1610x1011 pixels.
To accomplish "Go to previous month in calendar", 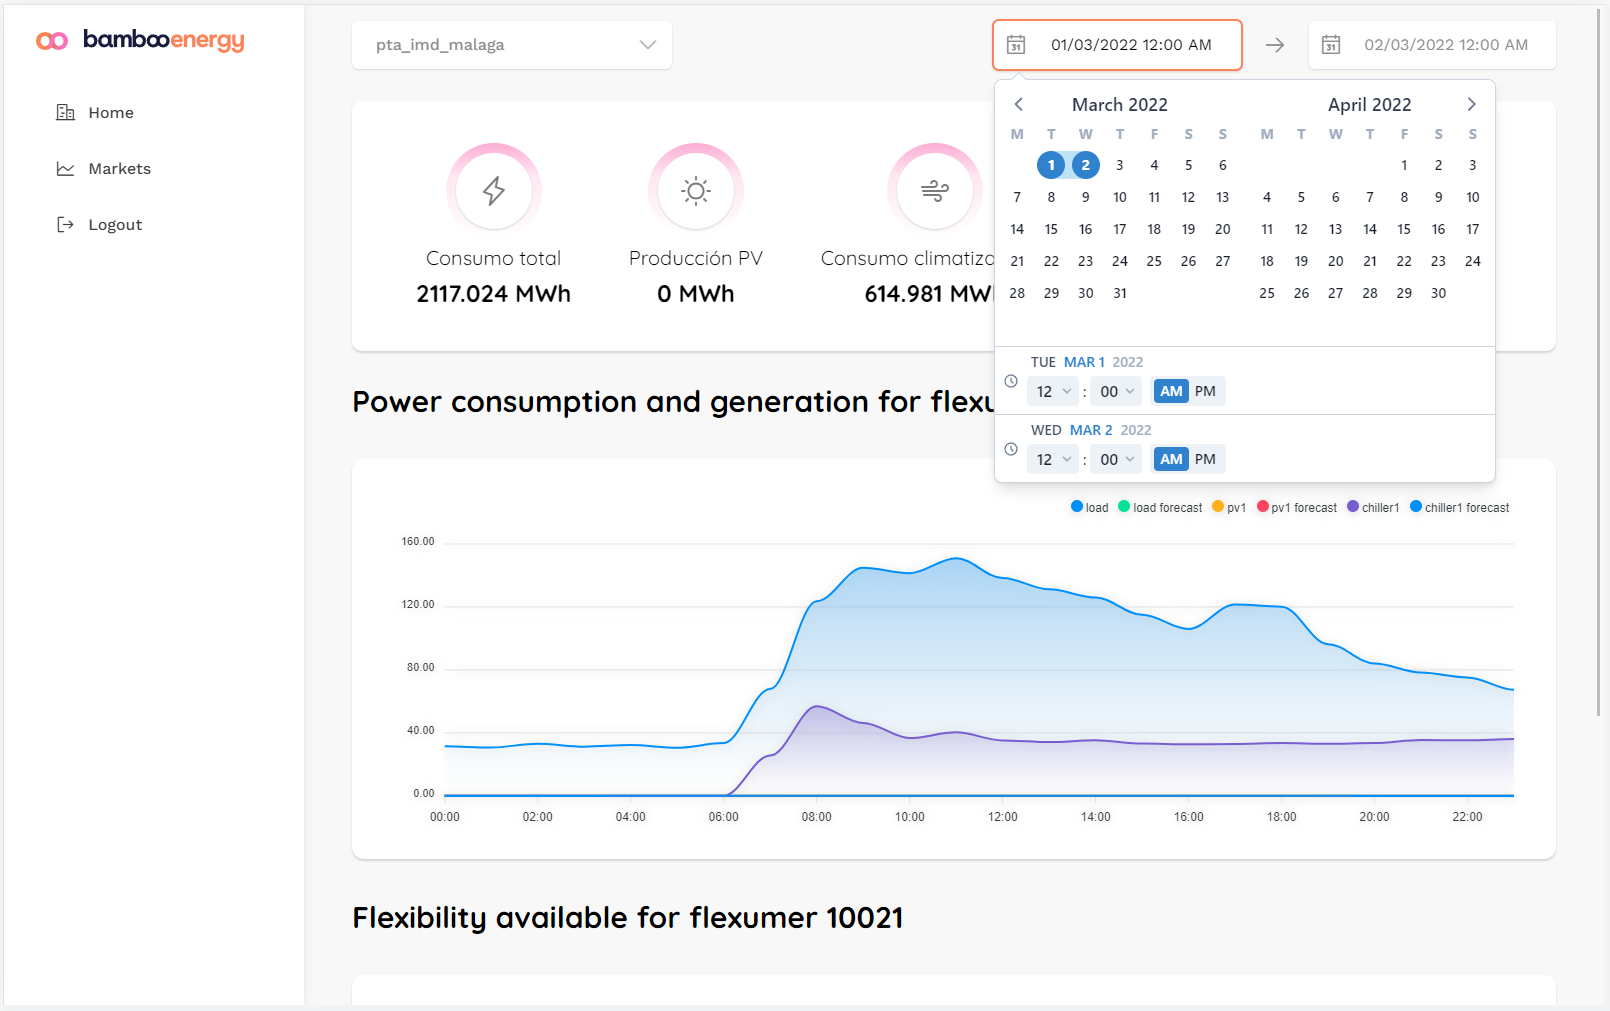I will pos(1018,104).
